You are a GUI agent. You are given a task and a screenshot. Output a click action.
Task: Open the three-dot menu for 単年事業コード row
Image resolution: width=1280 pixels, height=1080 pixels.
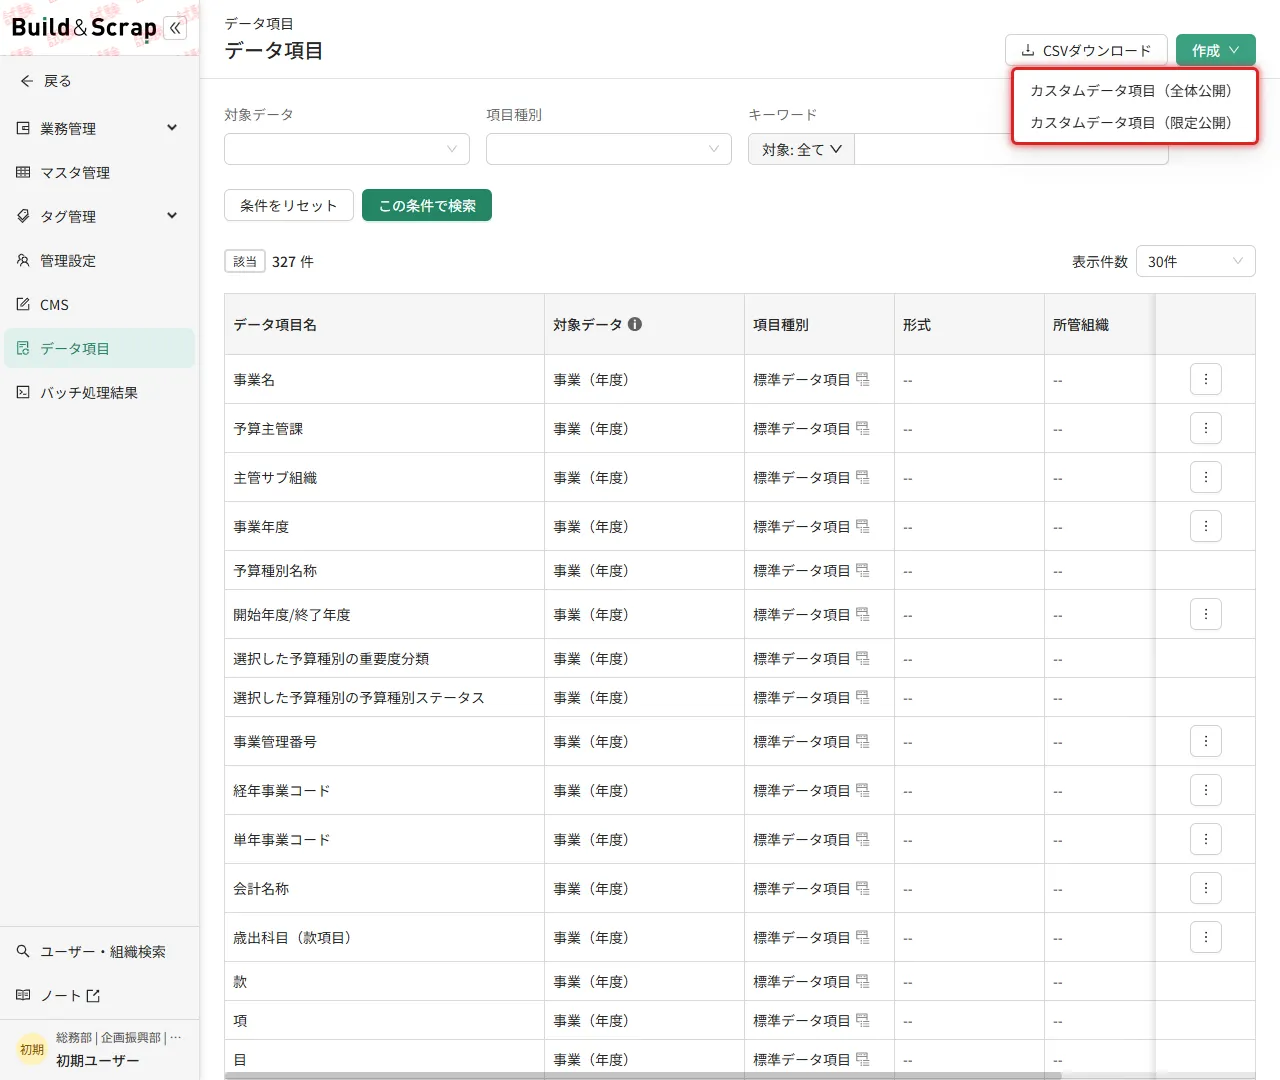[1206, 839]
